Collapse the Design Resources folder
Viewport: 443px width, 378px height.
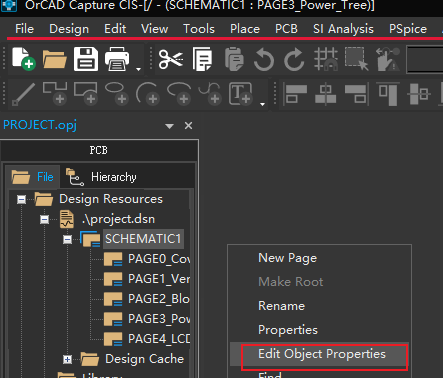click(x=21, y=200)
